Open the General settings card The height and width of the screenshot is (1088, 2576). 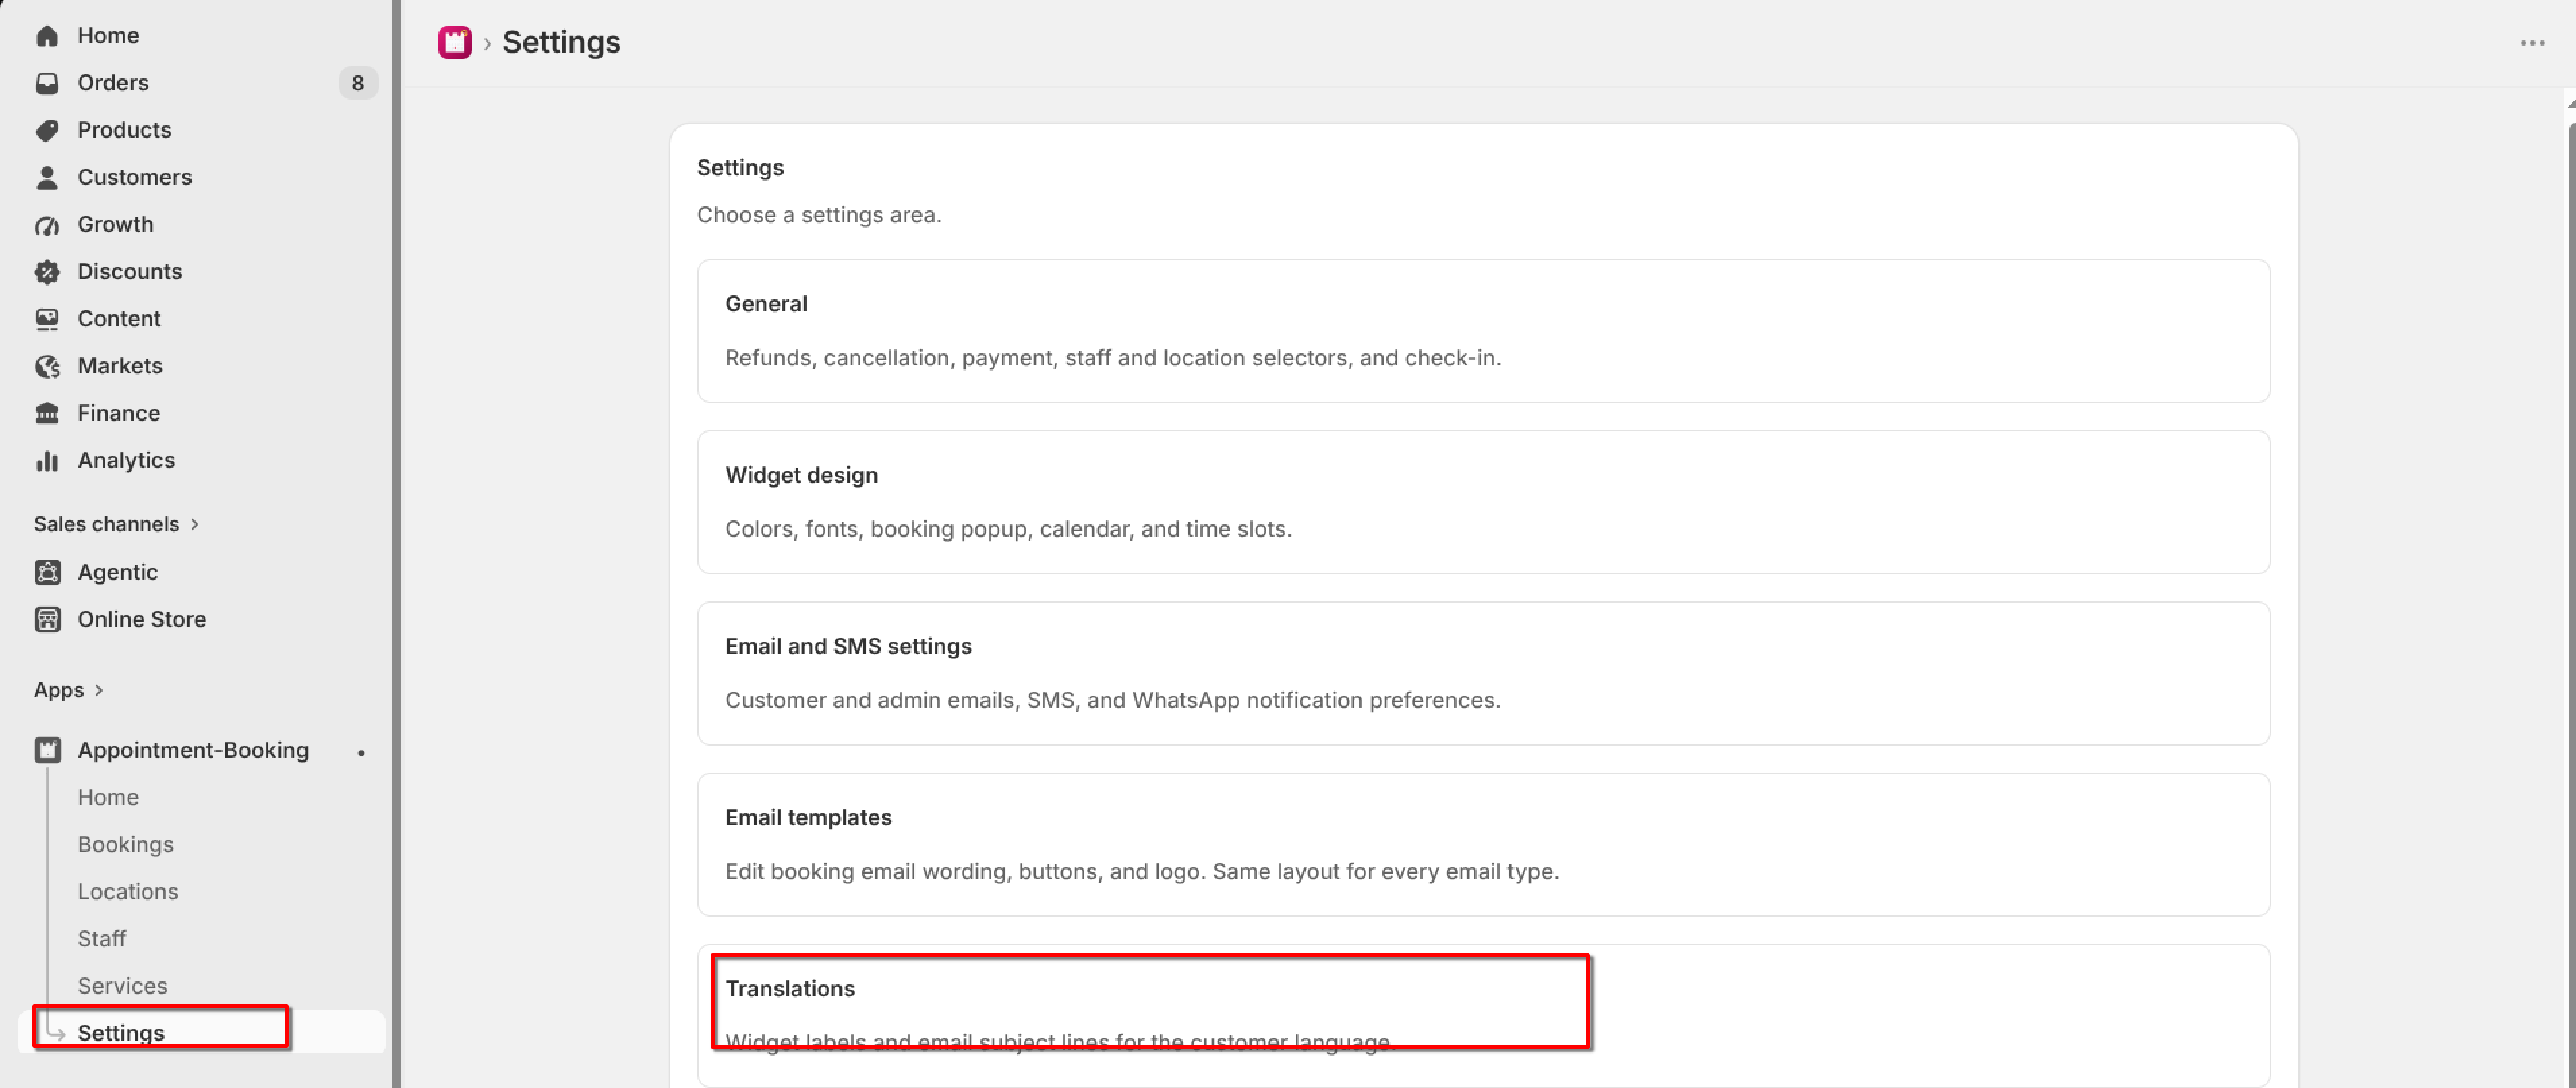pos(1483,331)
